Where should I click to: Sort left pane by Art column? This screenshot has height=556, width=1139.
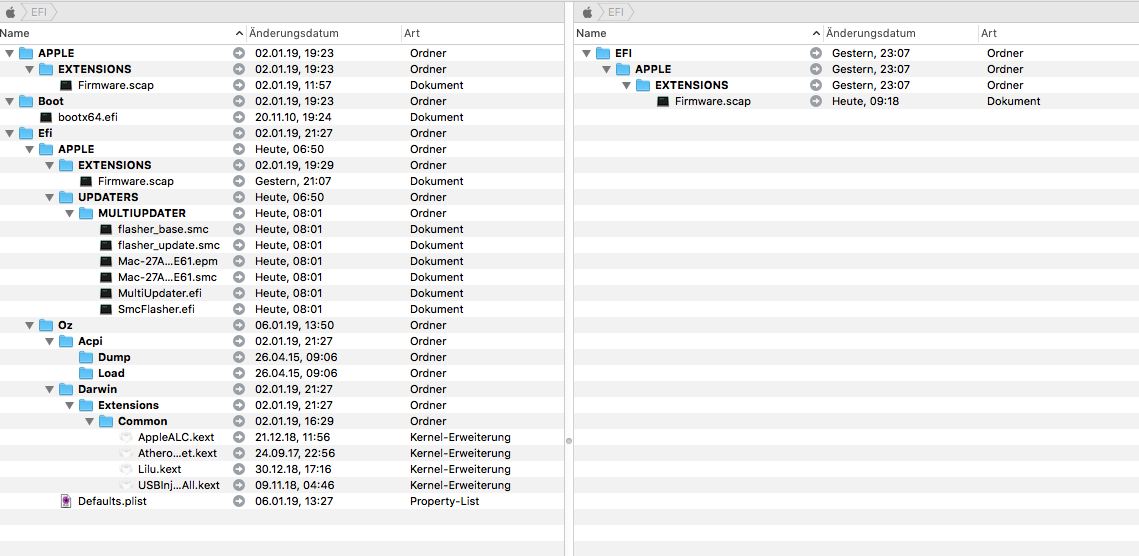pyautogui.click(x=482, y=33)
